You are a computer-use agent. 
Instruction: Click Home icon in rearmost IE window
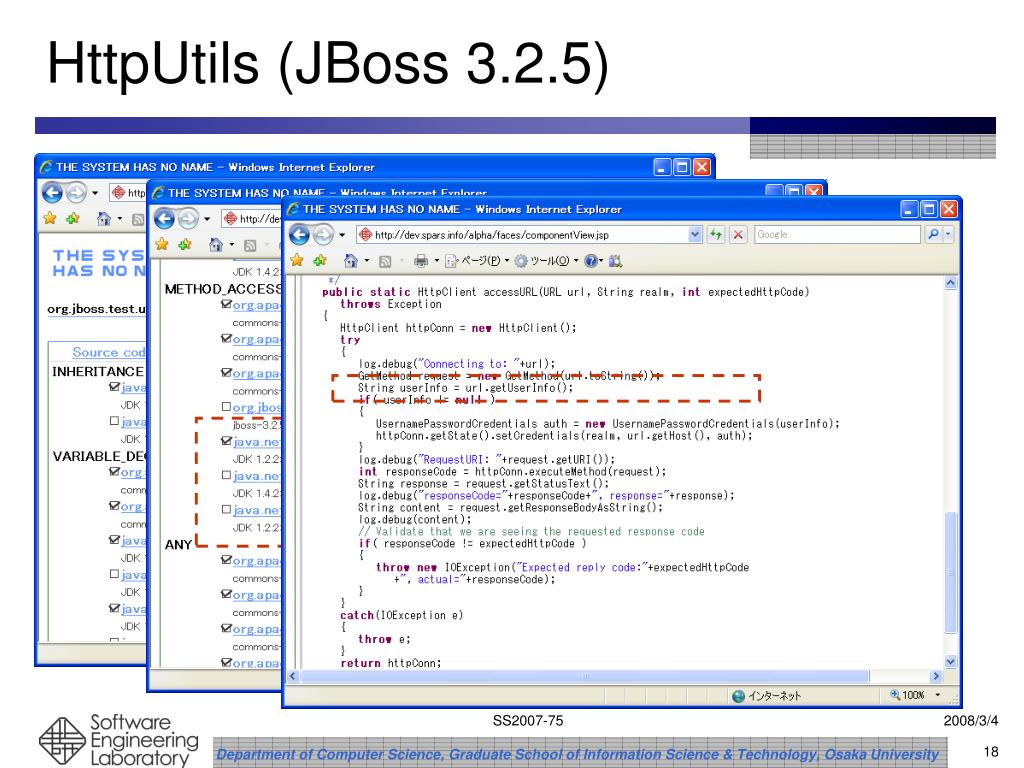click(x=103, y=219)
